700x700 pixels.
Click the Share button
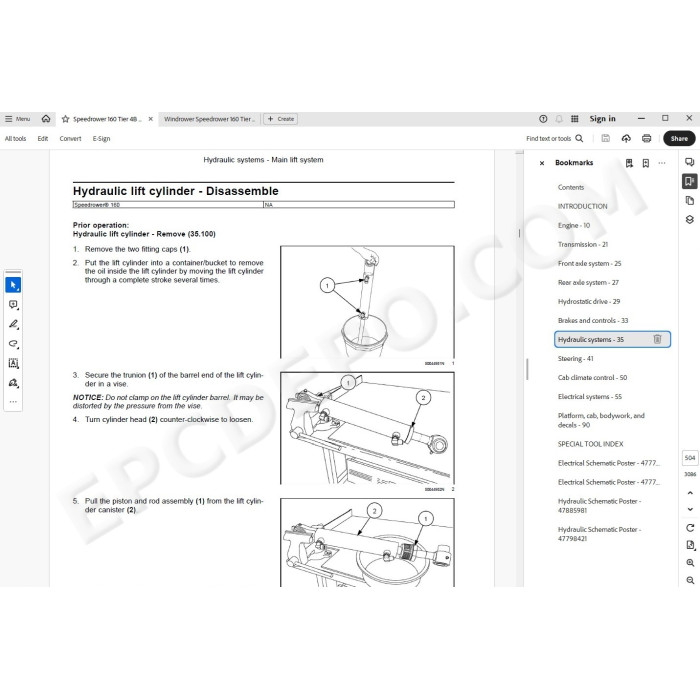tap(679, 138)
